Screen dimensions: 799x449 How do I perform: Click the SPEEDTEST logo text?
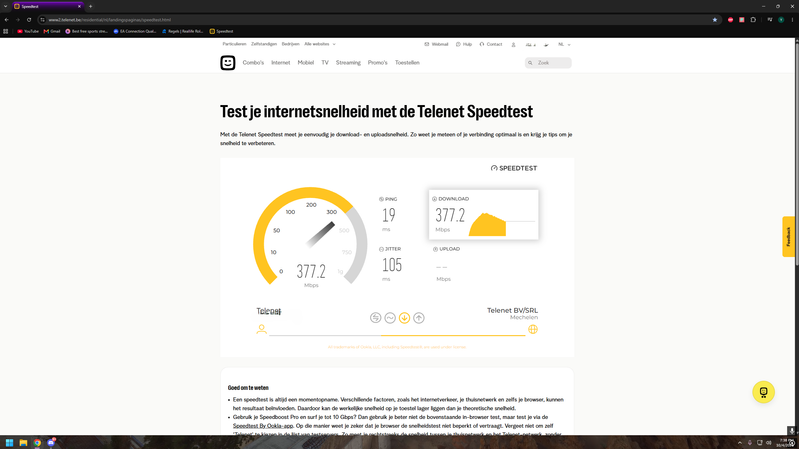point(514,168)
